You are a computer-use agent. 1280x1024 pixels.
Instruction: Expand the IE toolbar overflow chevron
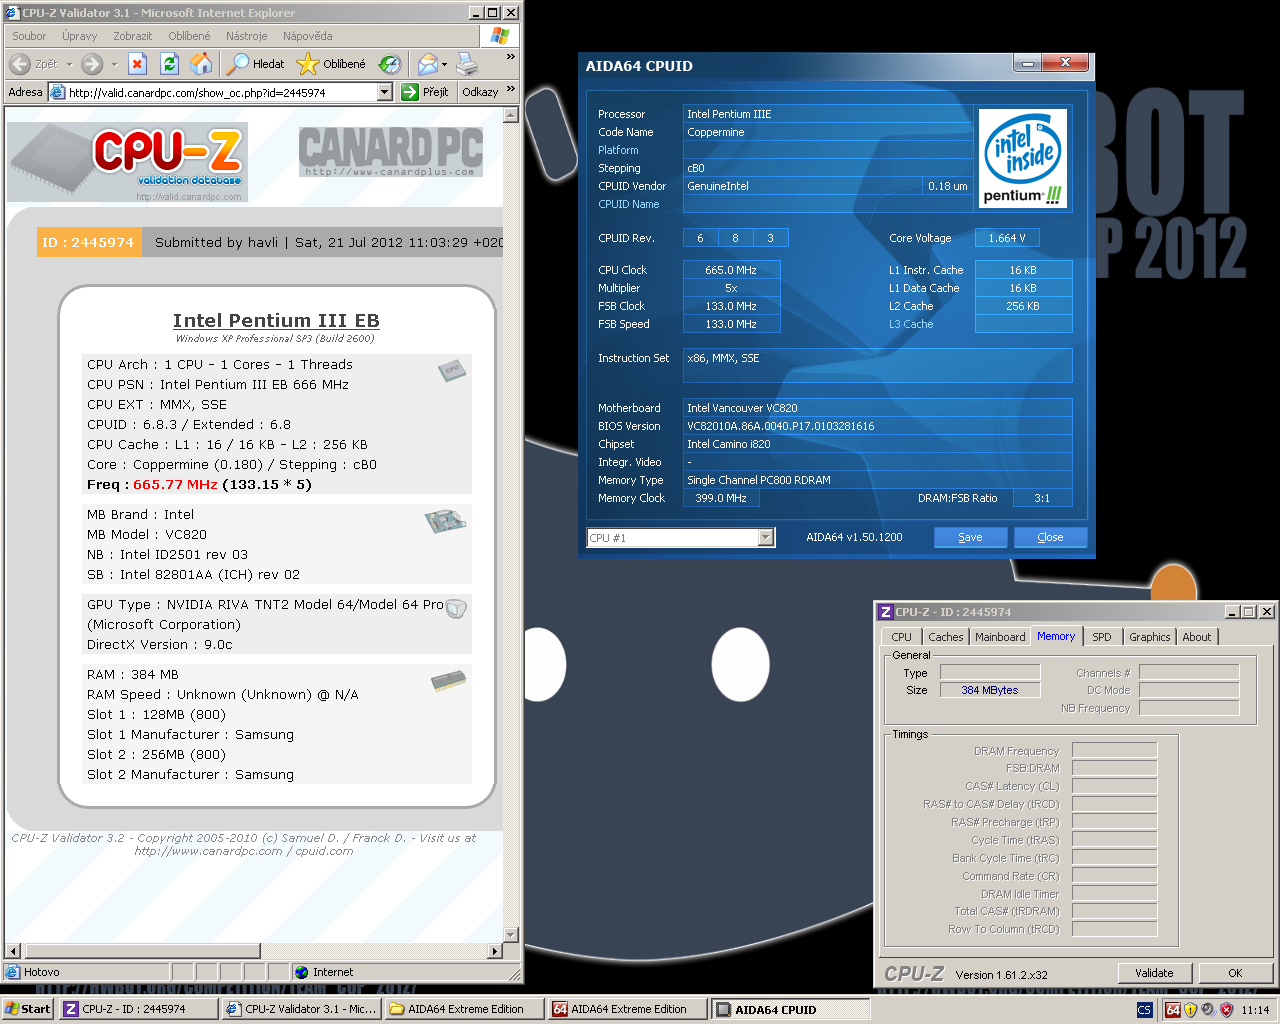click(511, 57)
